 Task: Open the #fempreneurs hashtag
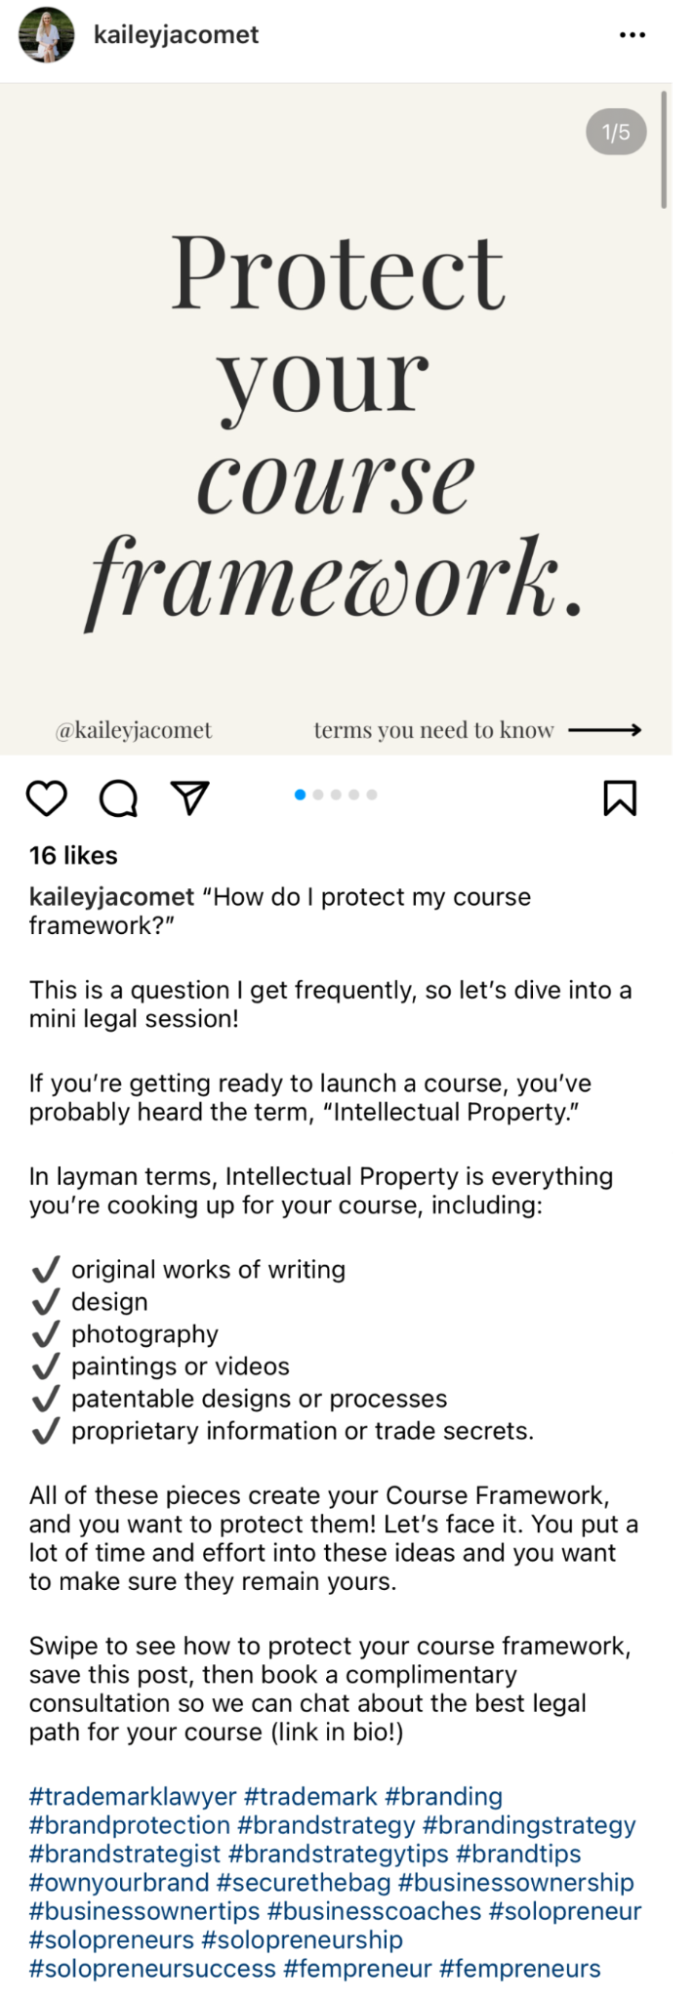(520, 1969)
